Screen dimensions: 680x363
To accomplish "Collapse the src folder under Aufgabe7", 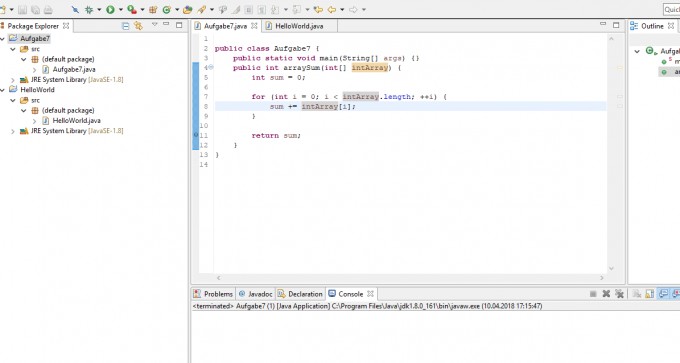I will click(x=13, y=49).
